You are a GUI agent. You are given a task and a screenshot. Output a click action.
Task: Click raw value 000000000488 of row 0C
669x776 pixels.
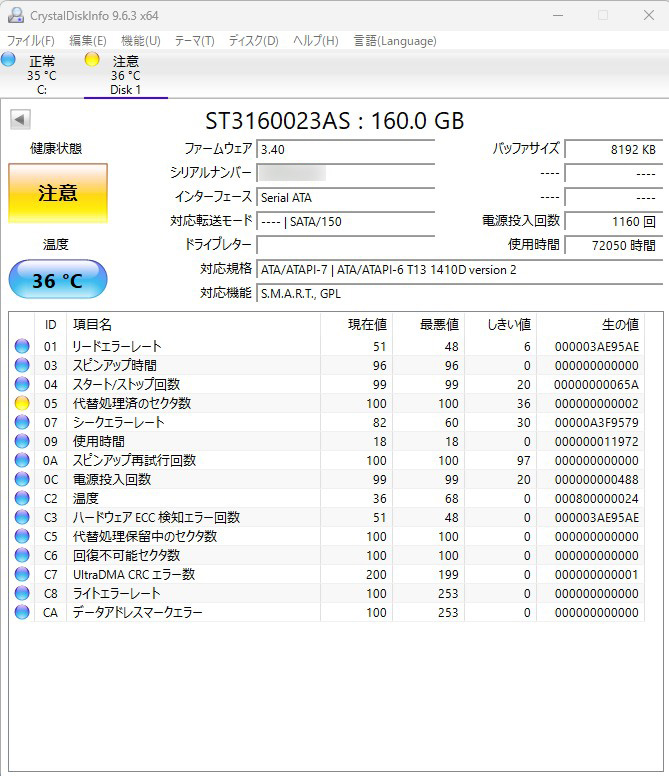tap(597, 480)
